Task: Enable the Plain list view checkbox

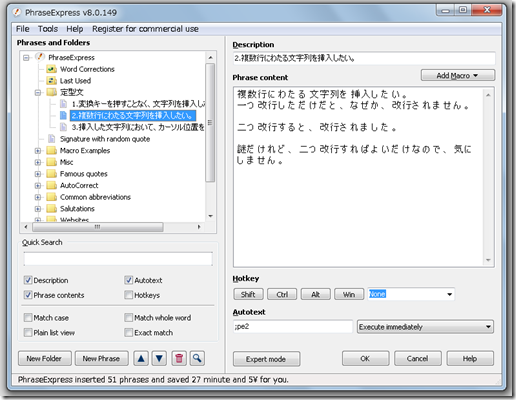Action: tap(28, 332)
